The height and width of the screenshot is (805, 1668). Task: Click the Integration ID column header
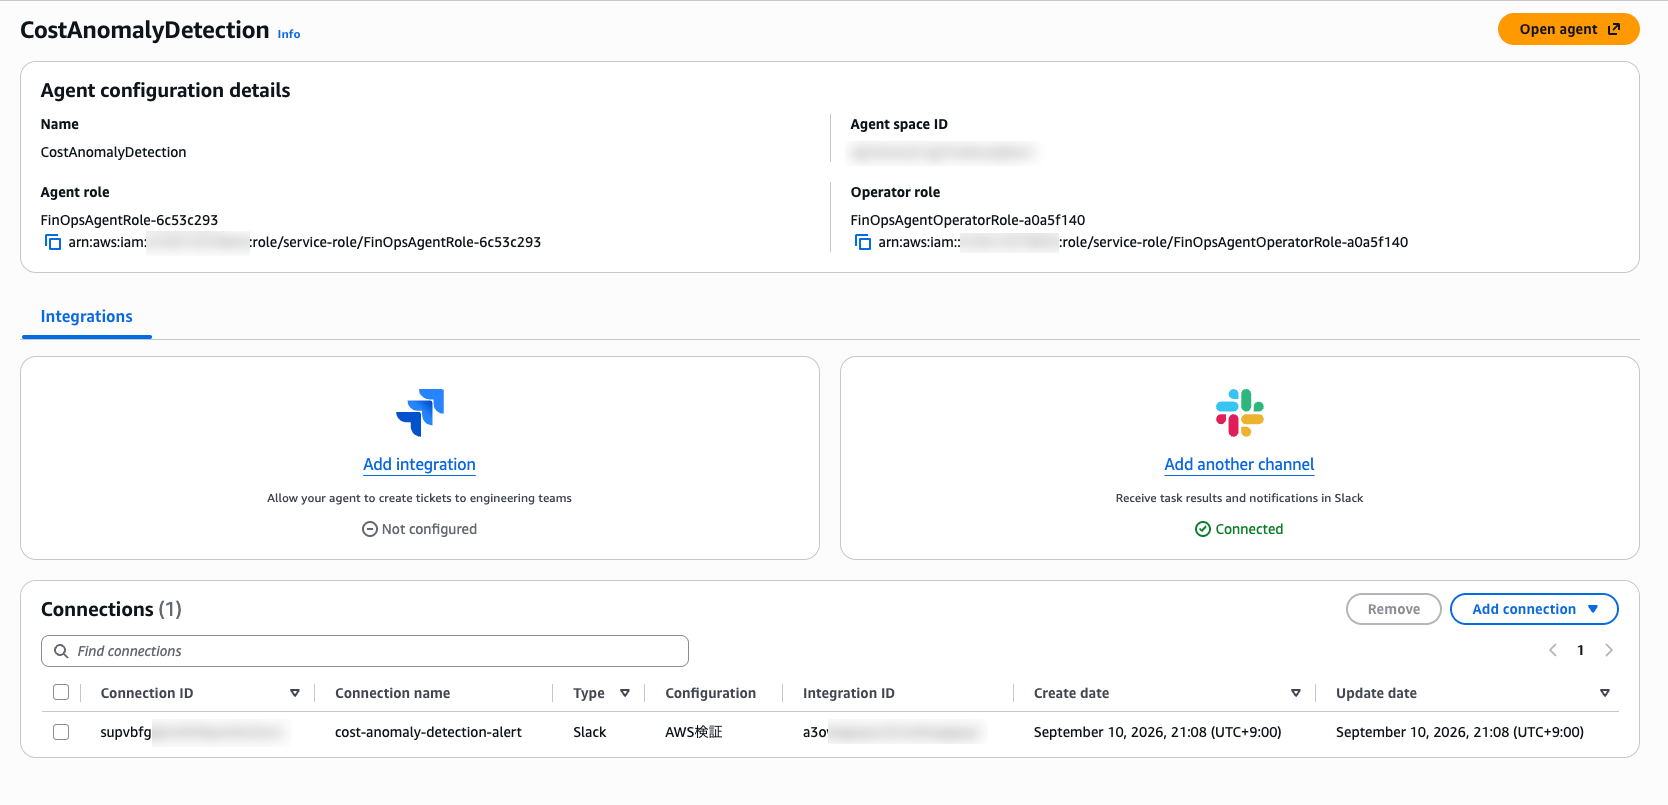[x=849, y=693]
